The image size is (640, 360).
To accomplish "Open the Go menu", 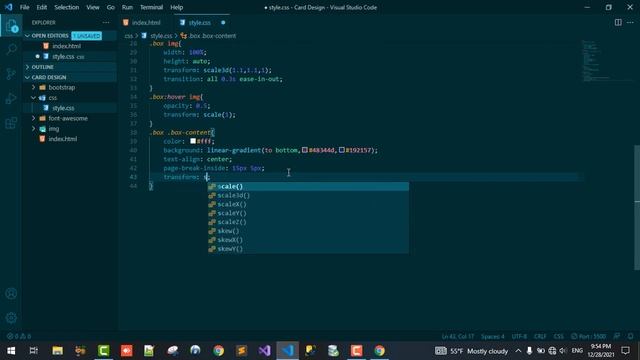I will [x=111, y=7].
